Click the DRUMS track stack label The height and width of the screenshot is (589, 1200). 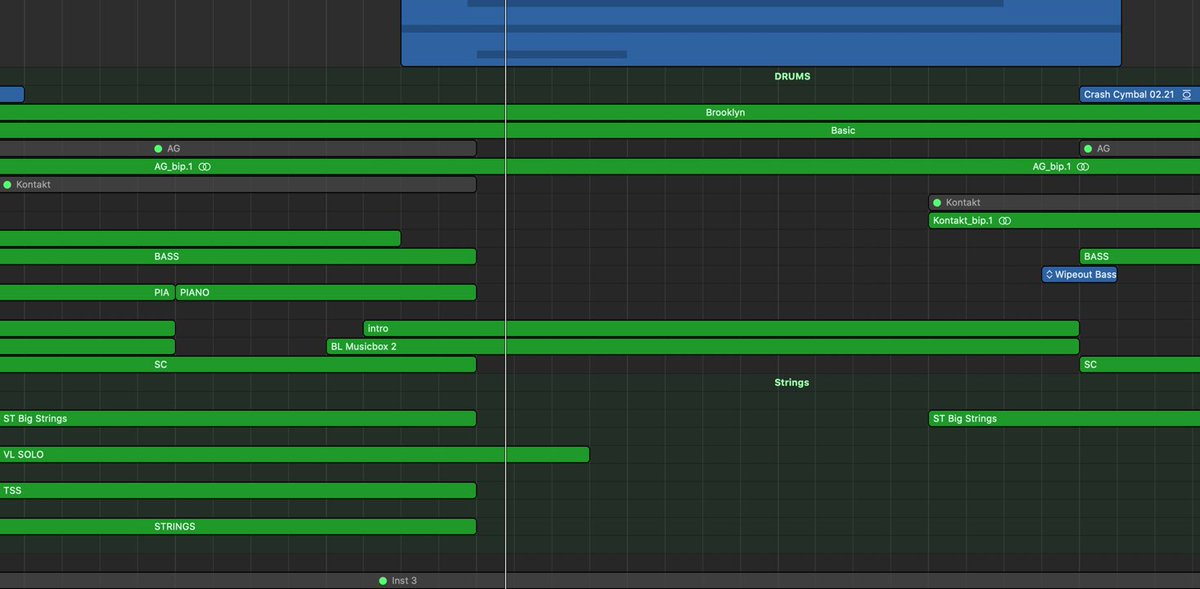792,76
